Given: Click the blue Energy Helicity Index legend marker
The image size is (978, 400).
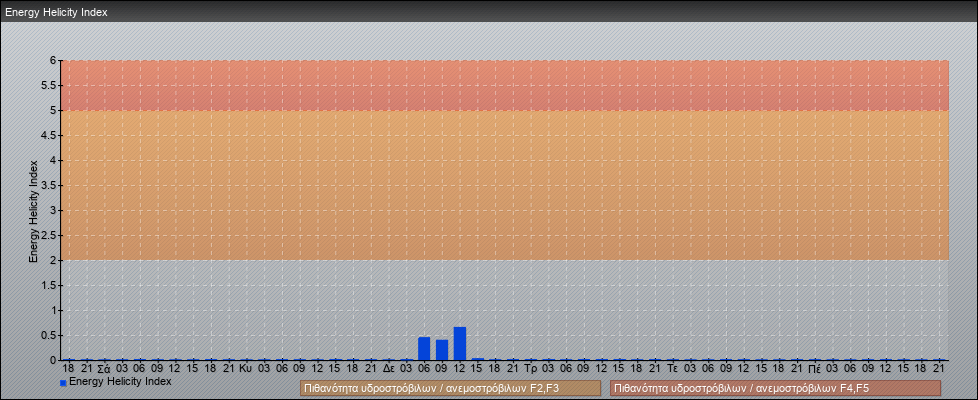Looking at the screenshot, I should [x=63, y=383].
